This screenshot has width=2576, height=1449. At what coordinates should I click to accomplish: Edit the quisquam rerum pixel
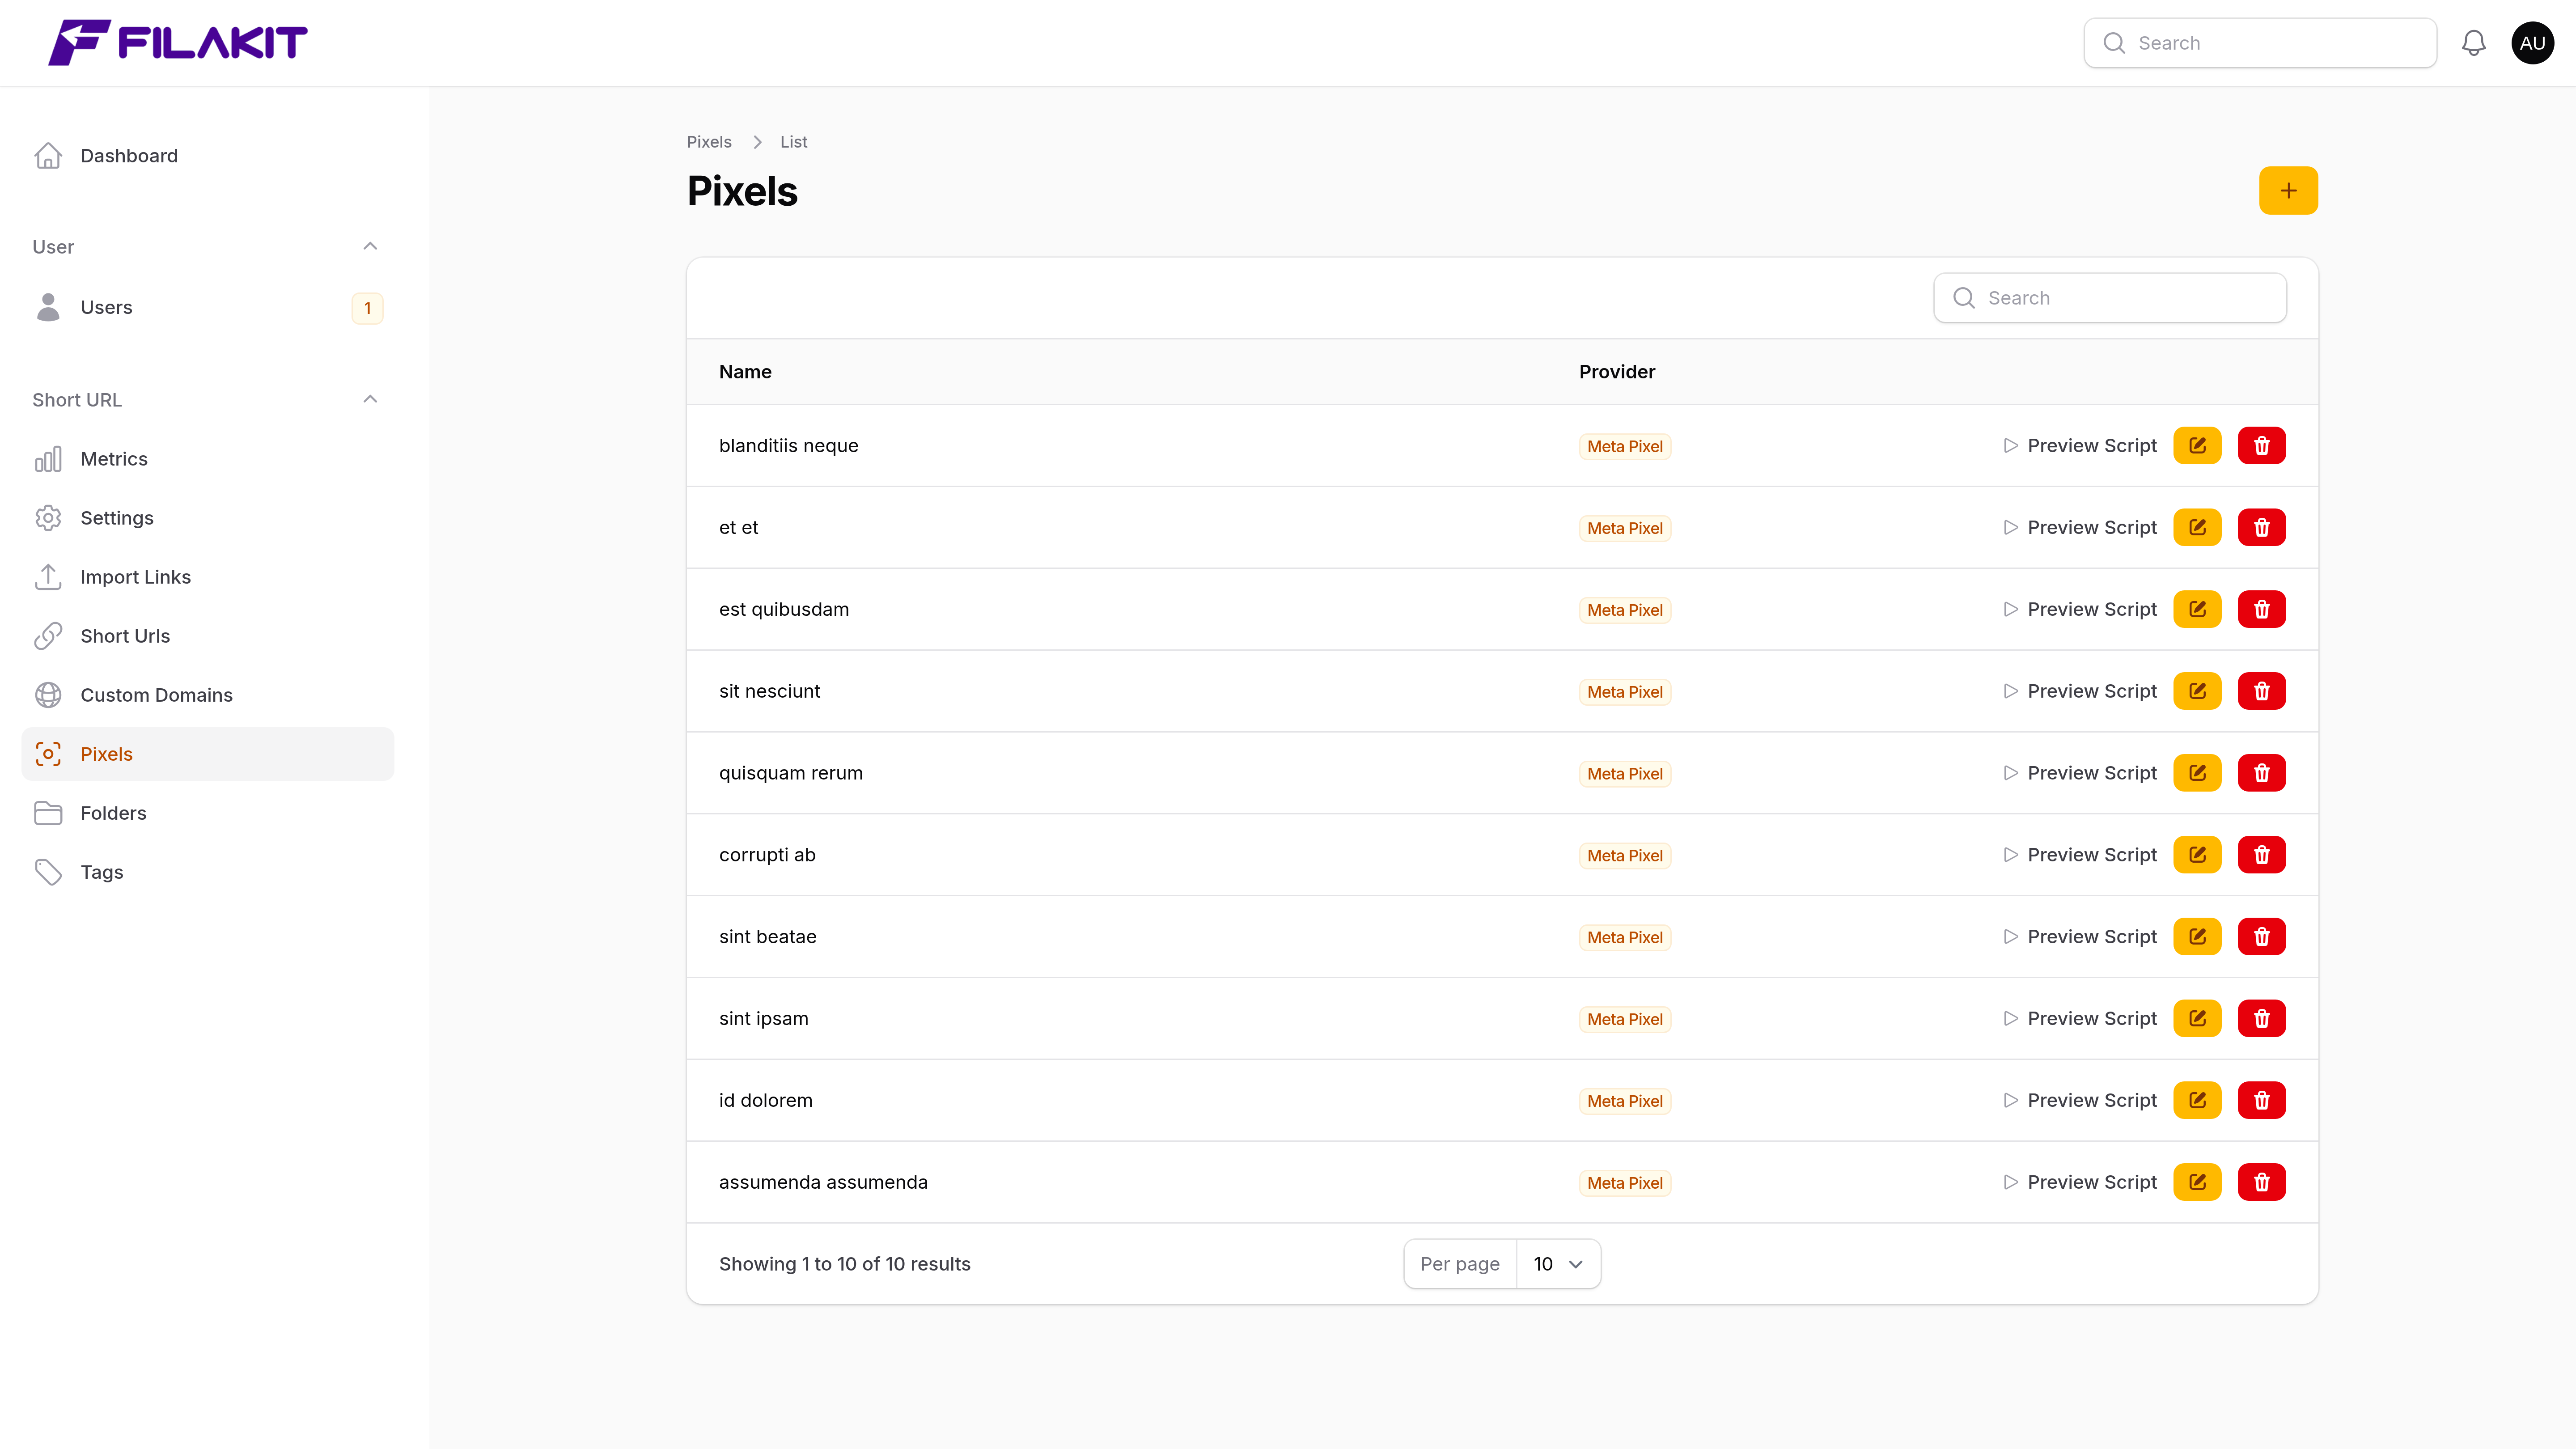(2197, 773)
